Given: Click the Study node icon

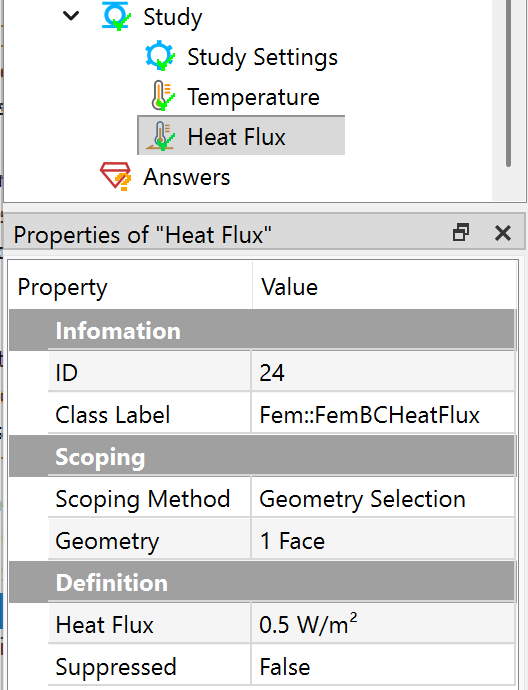Looking at the screenshot, I should point(117,17).
